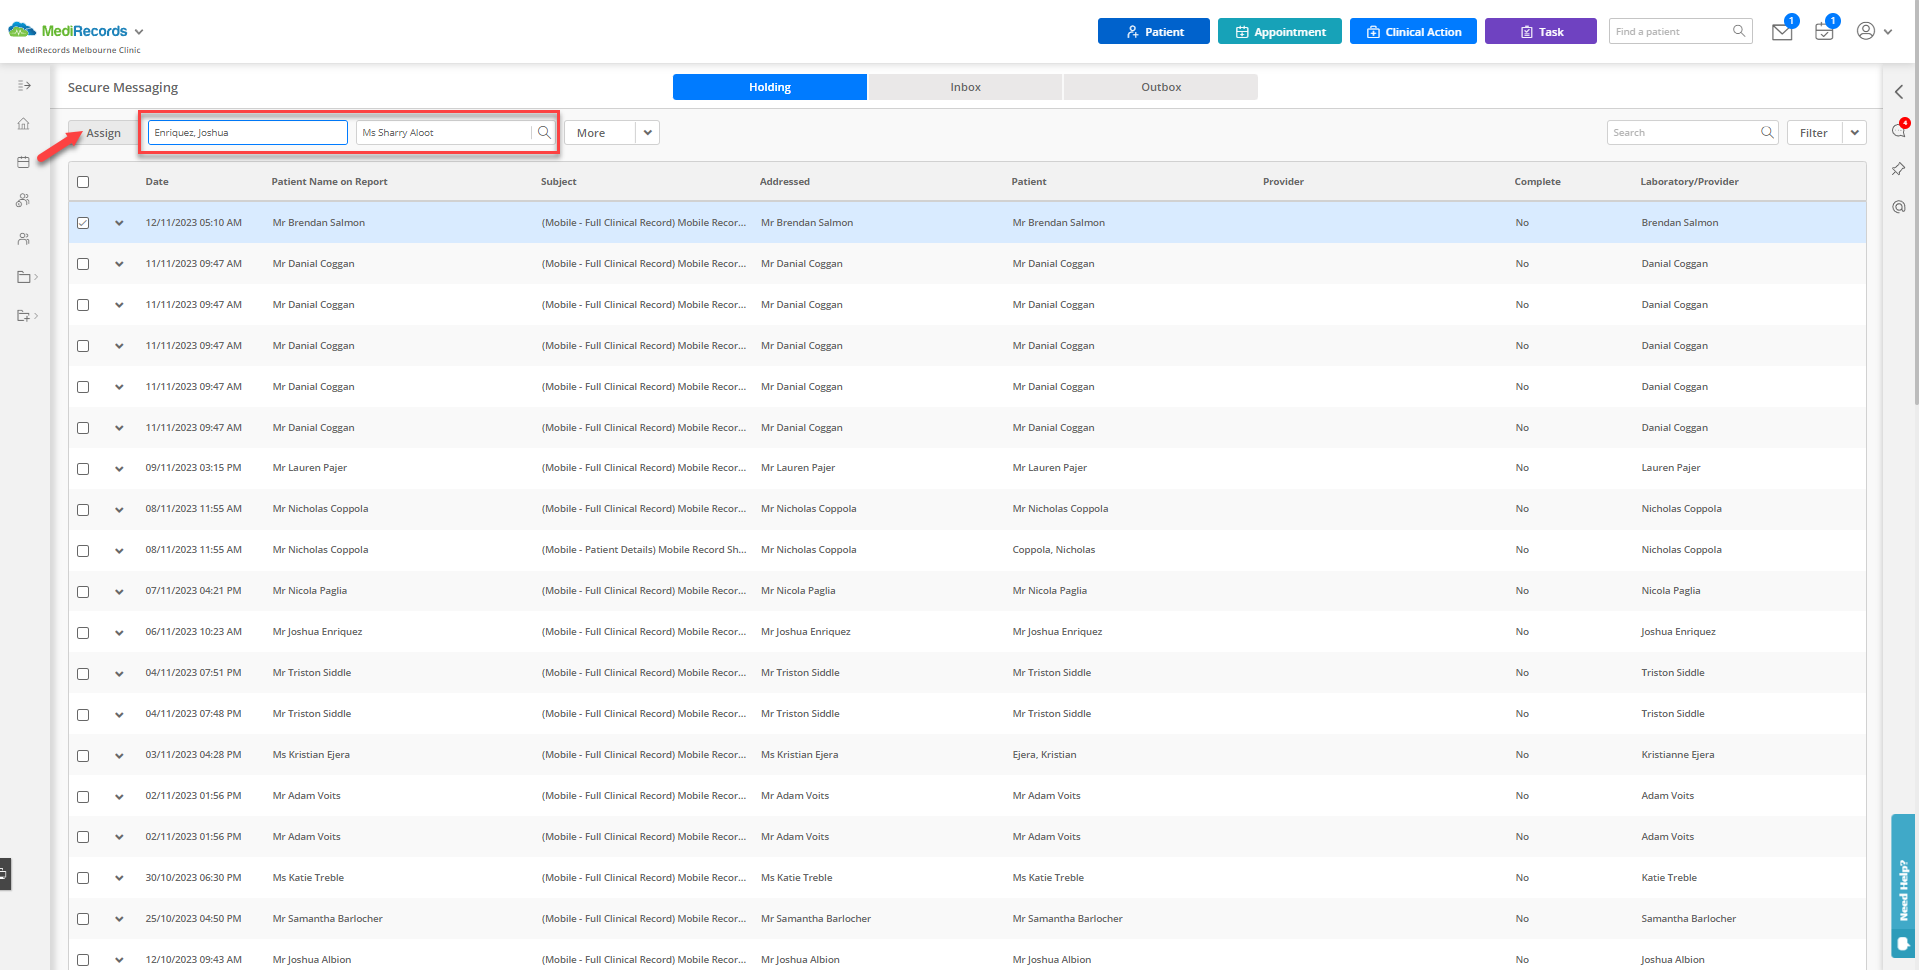This screenshot has width=1919, height=970.
Task: Click the Ms Sharry Aloot provider field
Action: 443,132
